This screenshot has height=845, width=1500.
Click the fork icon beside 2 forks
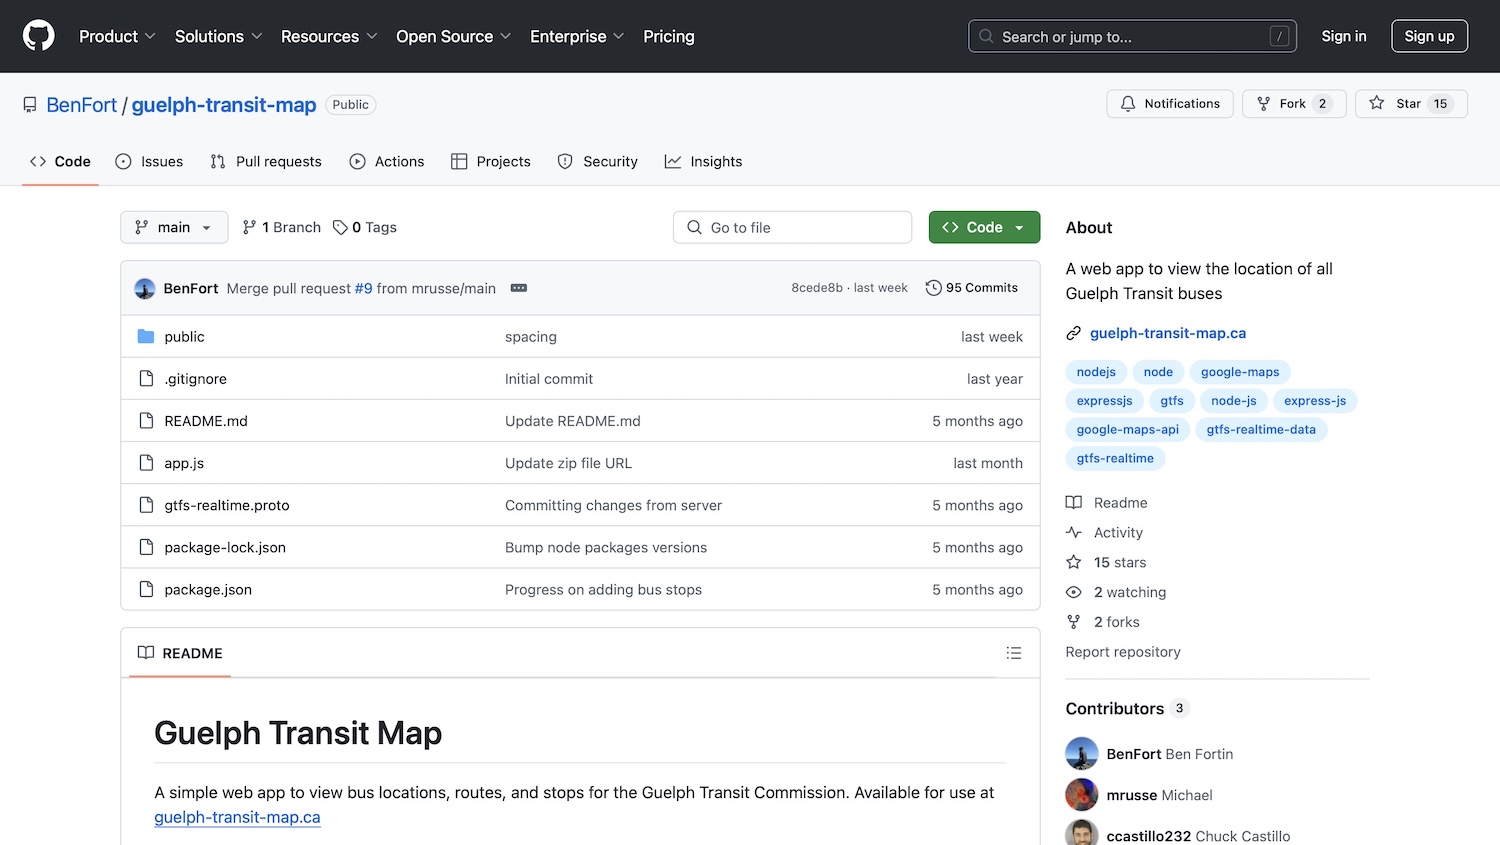[x=1074, y=622]
